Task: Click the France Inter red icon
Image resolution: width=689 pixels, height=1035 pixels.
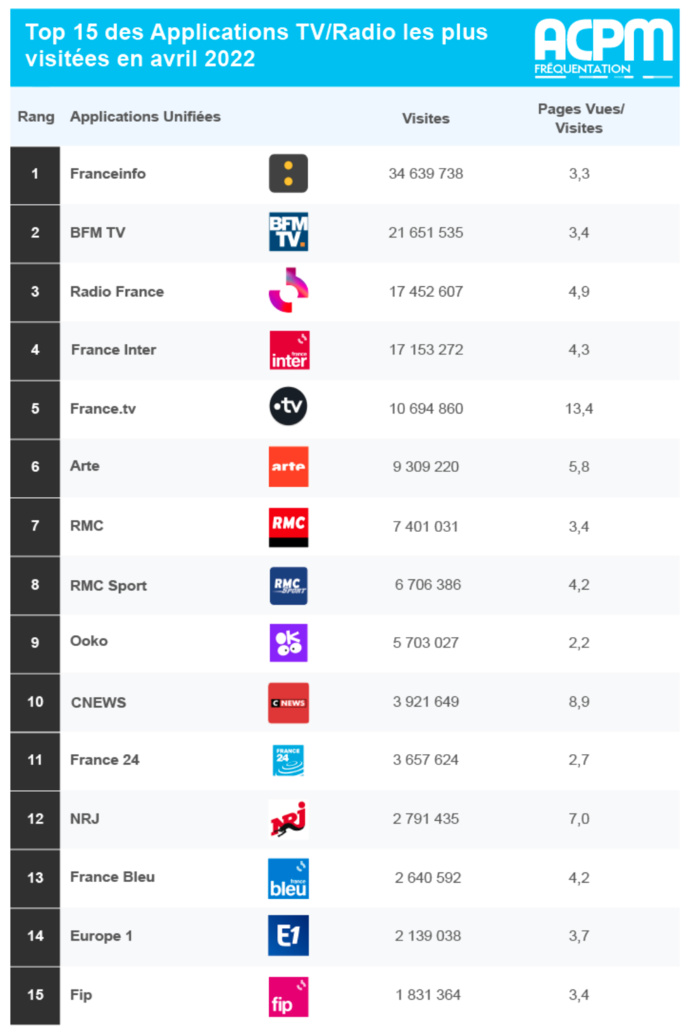Action: pos(288,350)
